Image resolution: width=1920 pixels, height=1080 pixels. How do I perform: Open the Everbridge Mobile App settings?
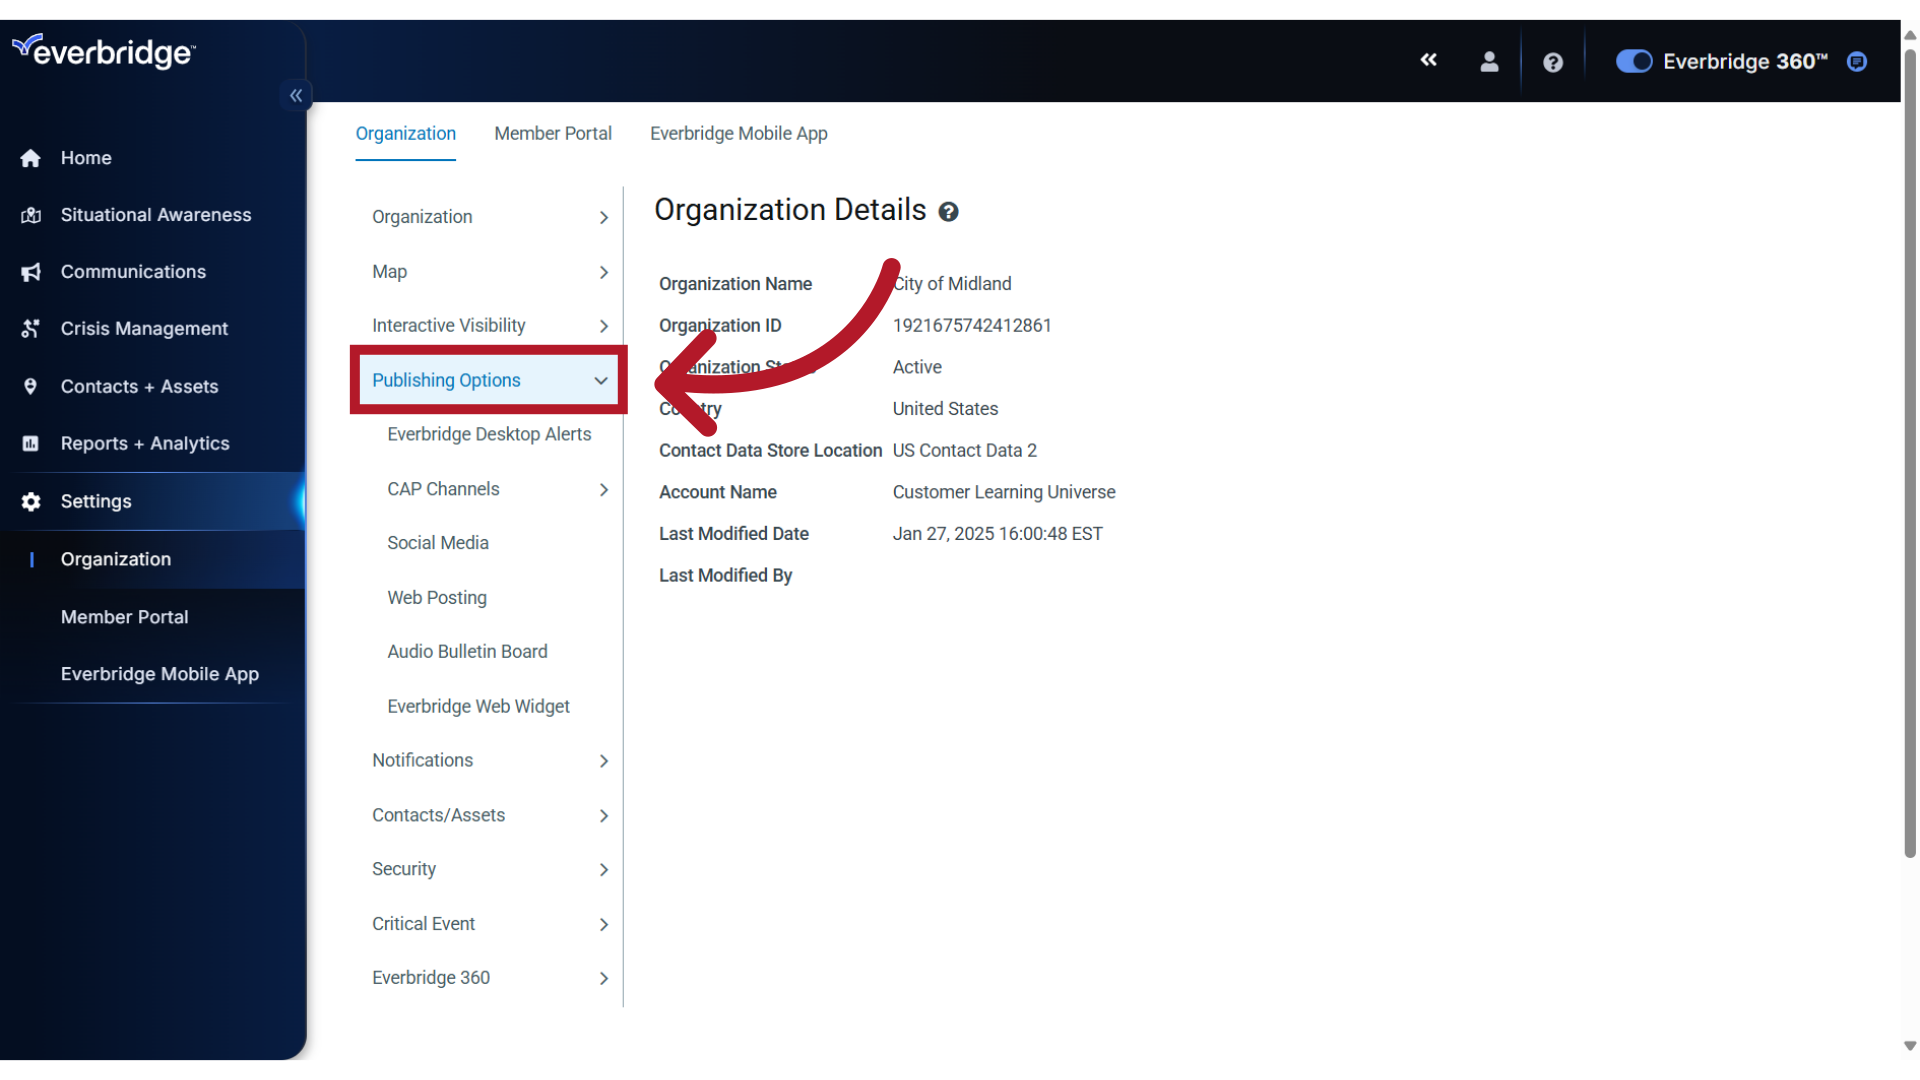(160, 674)
